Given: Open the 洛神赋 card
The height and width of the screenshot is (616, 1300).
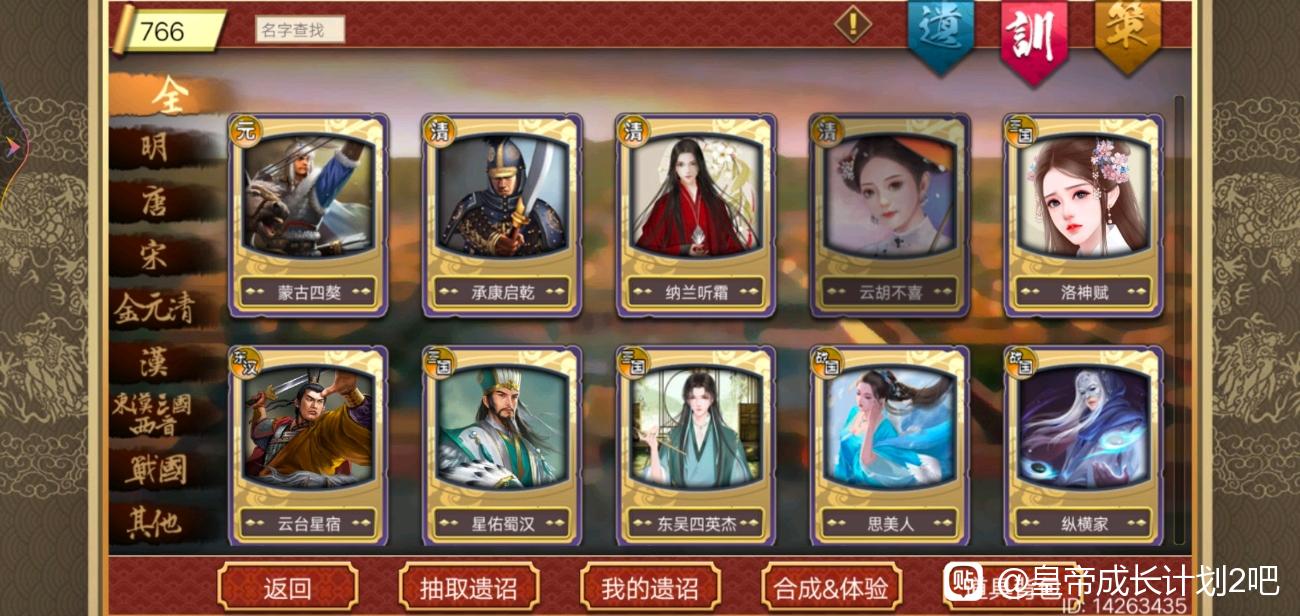Looking at the screenshot, I should (1084, 216).
